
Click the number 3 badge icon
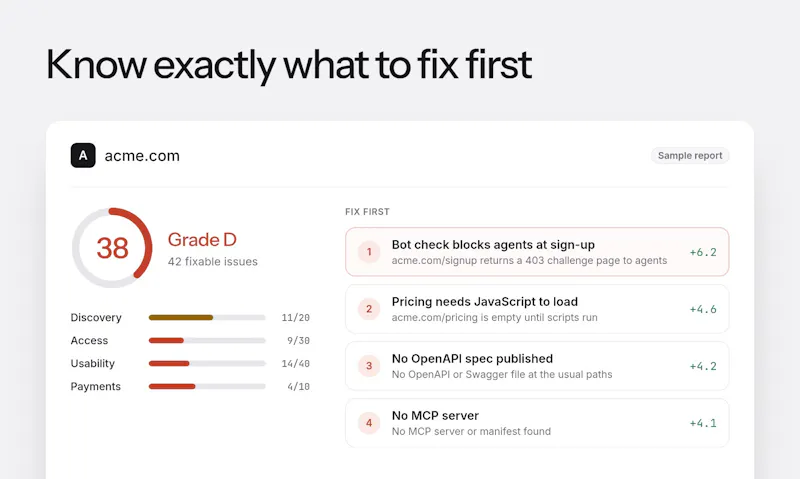(369, 366)
